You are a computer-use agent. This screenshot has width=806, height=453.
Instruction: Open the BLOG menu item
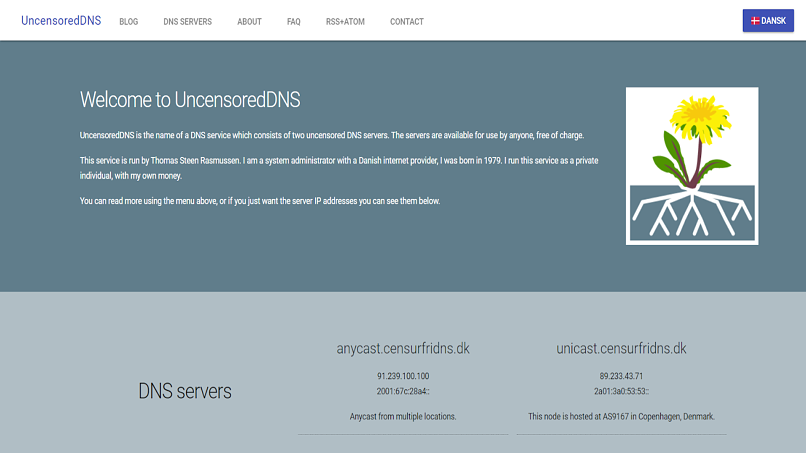[129, 22]
